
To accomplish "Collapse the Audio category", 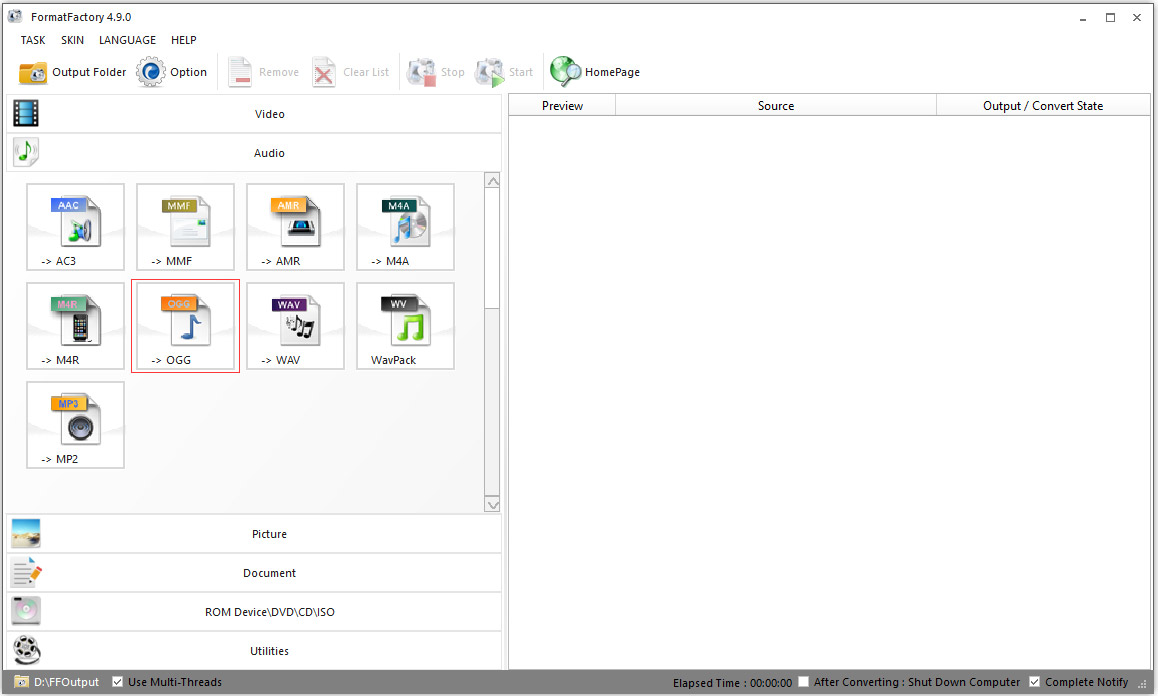I will (254, 153).
